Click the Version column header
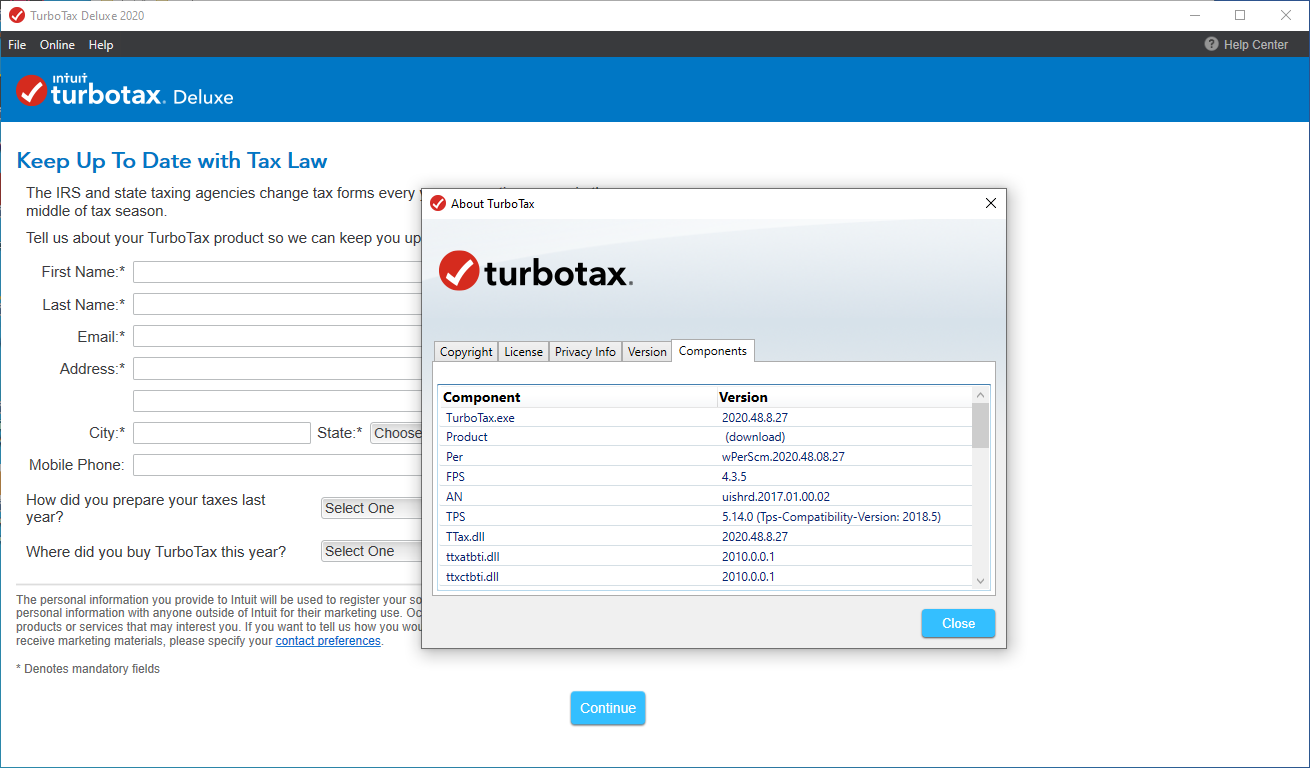The image size is (1310, 768). click(844, 397)
